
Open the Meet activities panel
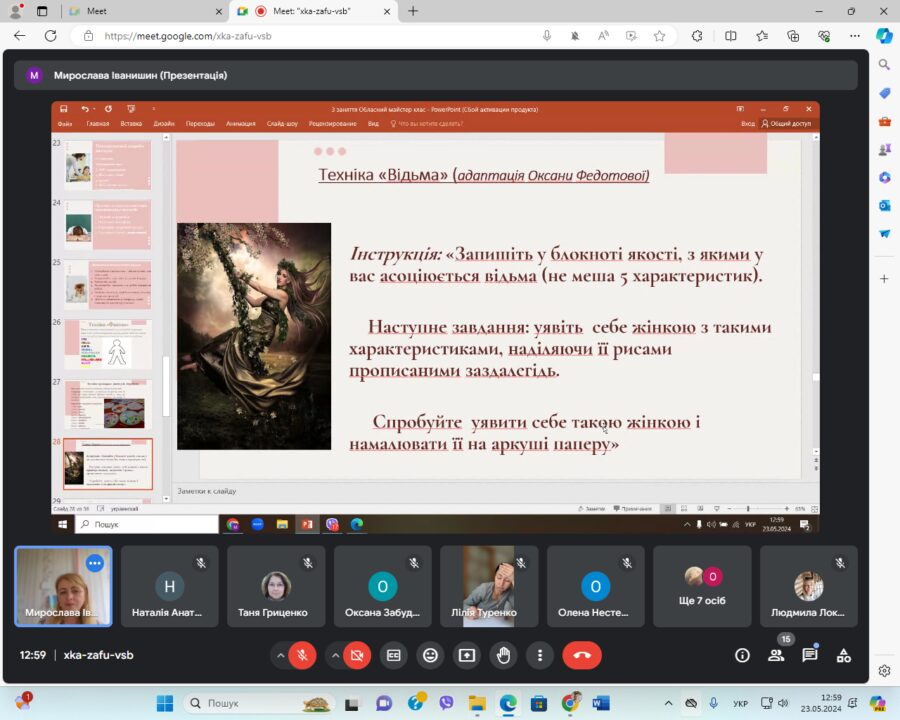pos(844,655)
